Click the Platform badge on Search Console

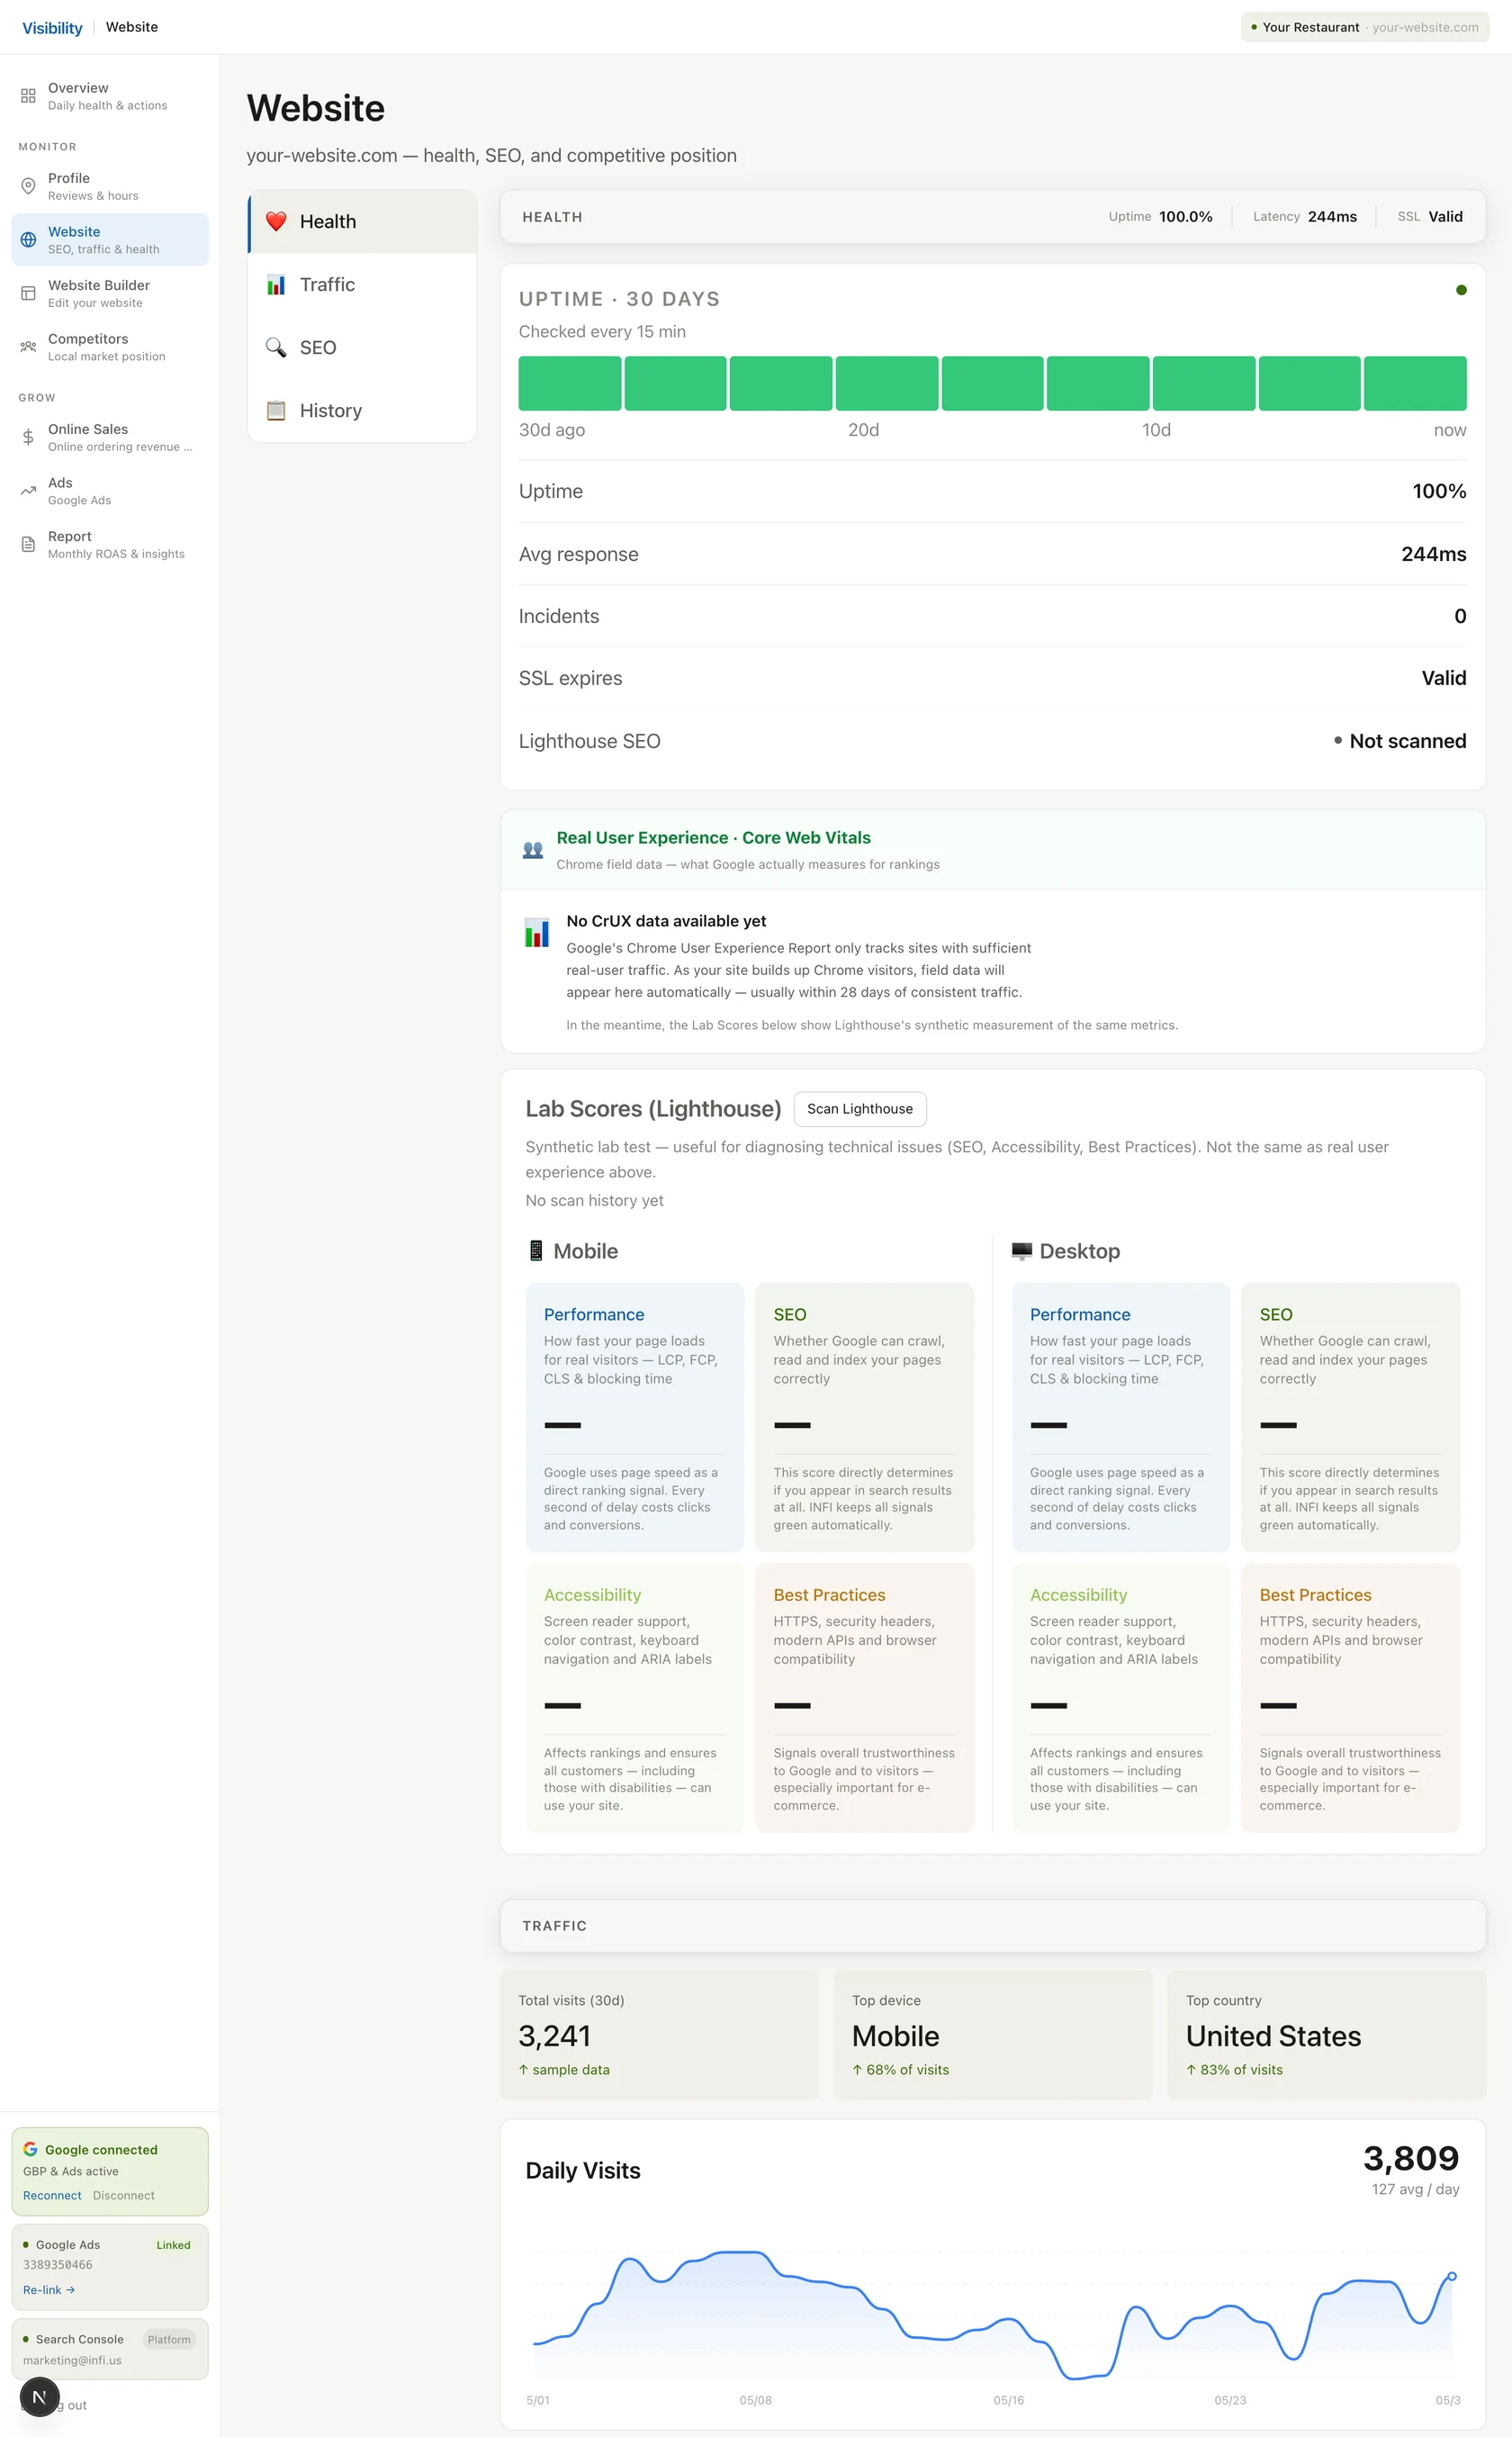pyautogui.click(x=169, y=2339)
